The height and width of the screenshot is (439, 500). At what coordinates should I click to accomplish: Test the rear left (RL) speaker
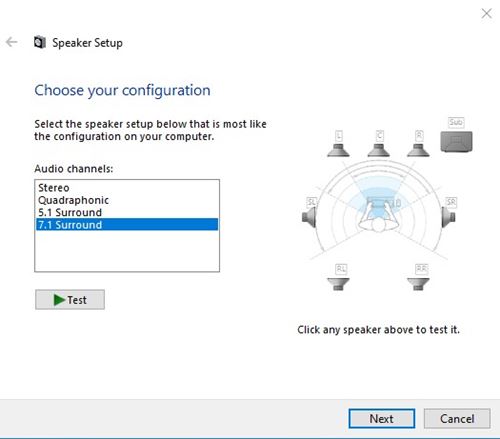click(x=338, y=284)
